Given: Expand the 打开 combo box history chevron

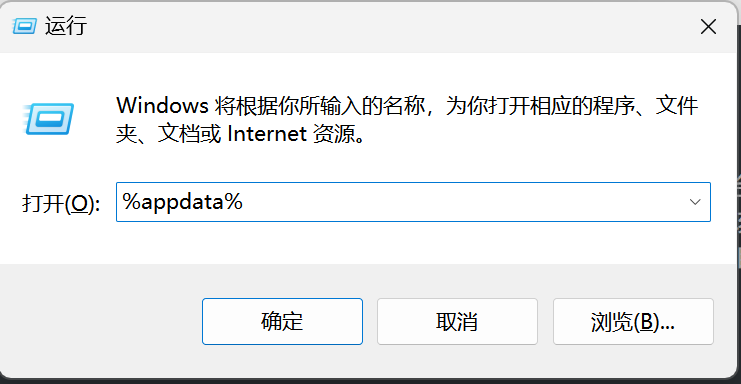Looking at the screenshot, I should coord(695,202).
